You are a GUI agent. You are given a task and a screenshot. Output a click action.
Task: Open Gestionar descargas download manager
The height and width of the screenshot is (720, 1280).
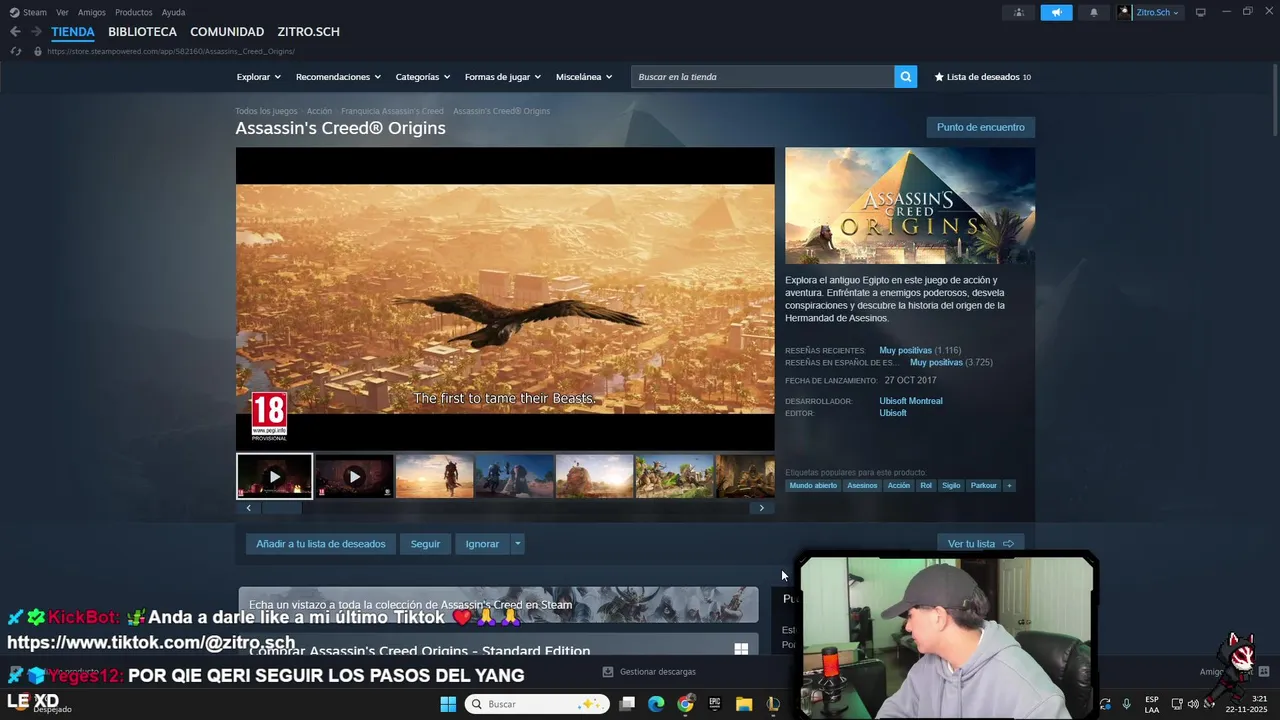tap(650, 672)
